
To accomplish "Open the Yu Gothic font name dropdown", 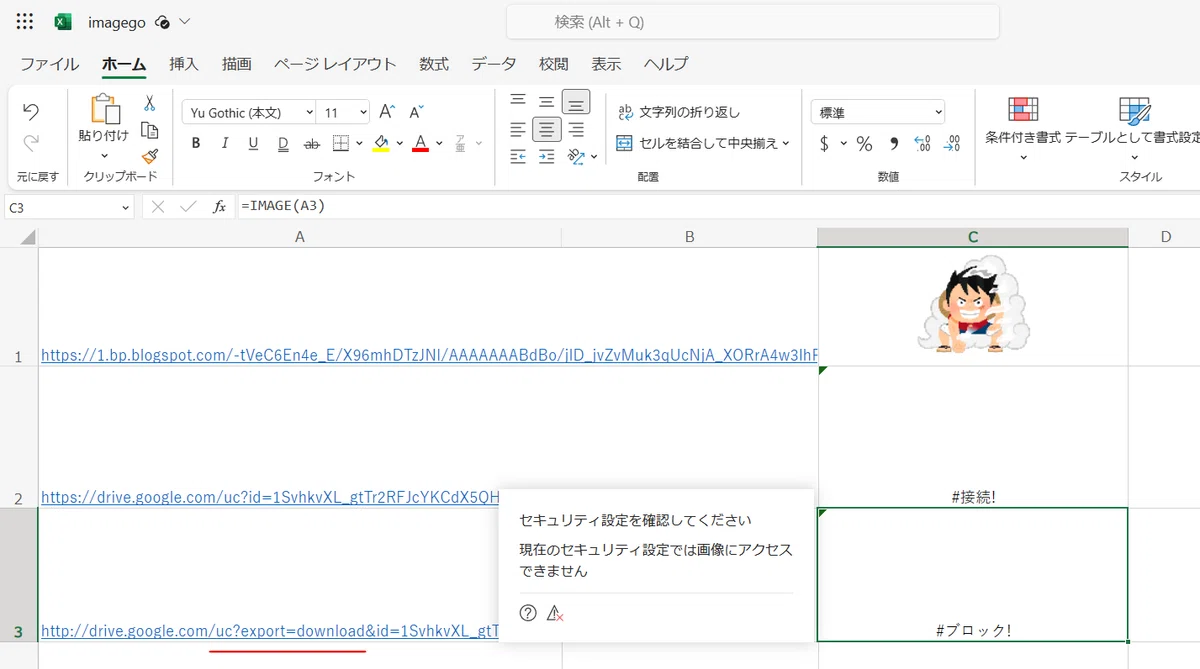I will (x=251, y=113).
